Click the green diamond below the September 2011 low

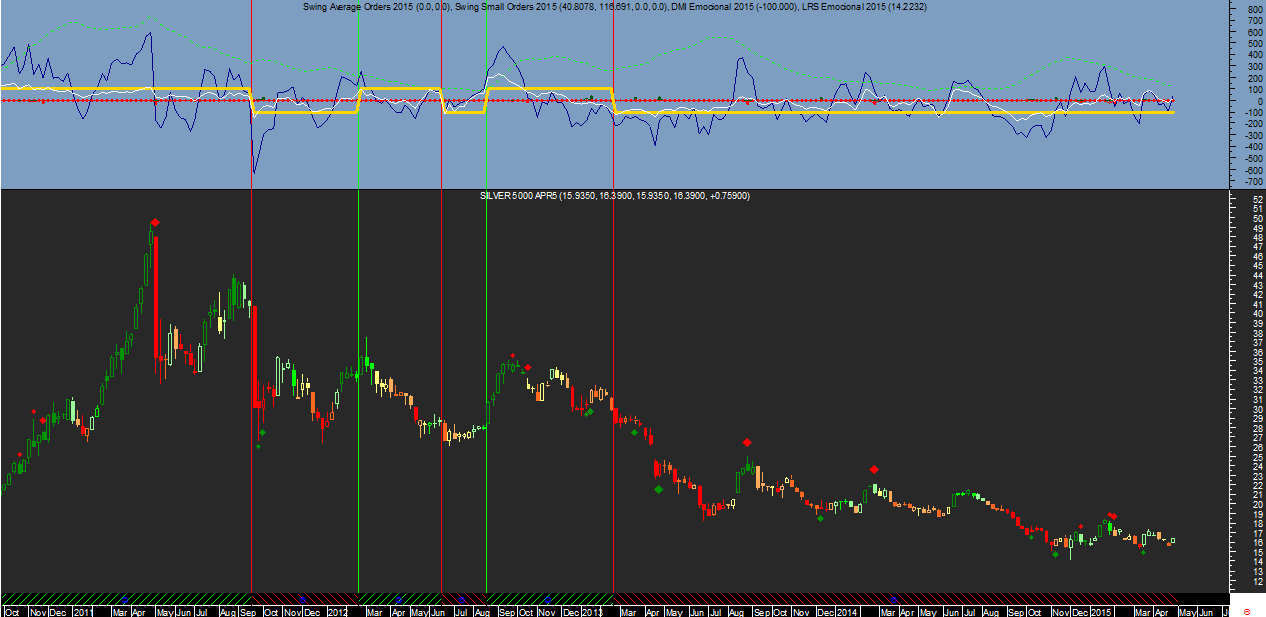pyautogui.click(x=262, y=433)
